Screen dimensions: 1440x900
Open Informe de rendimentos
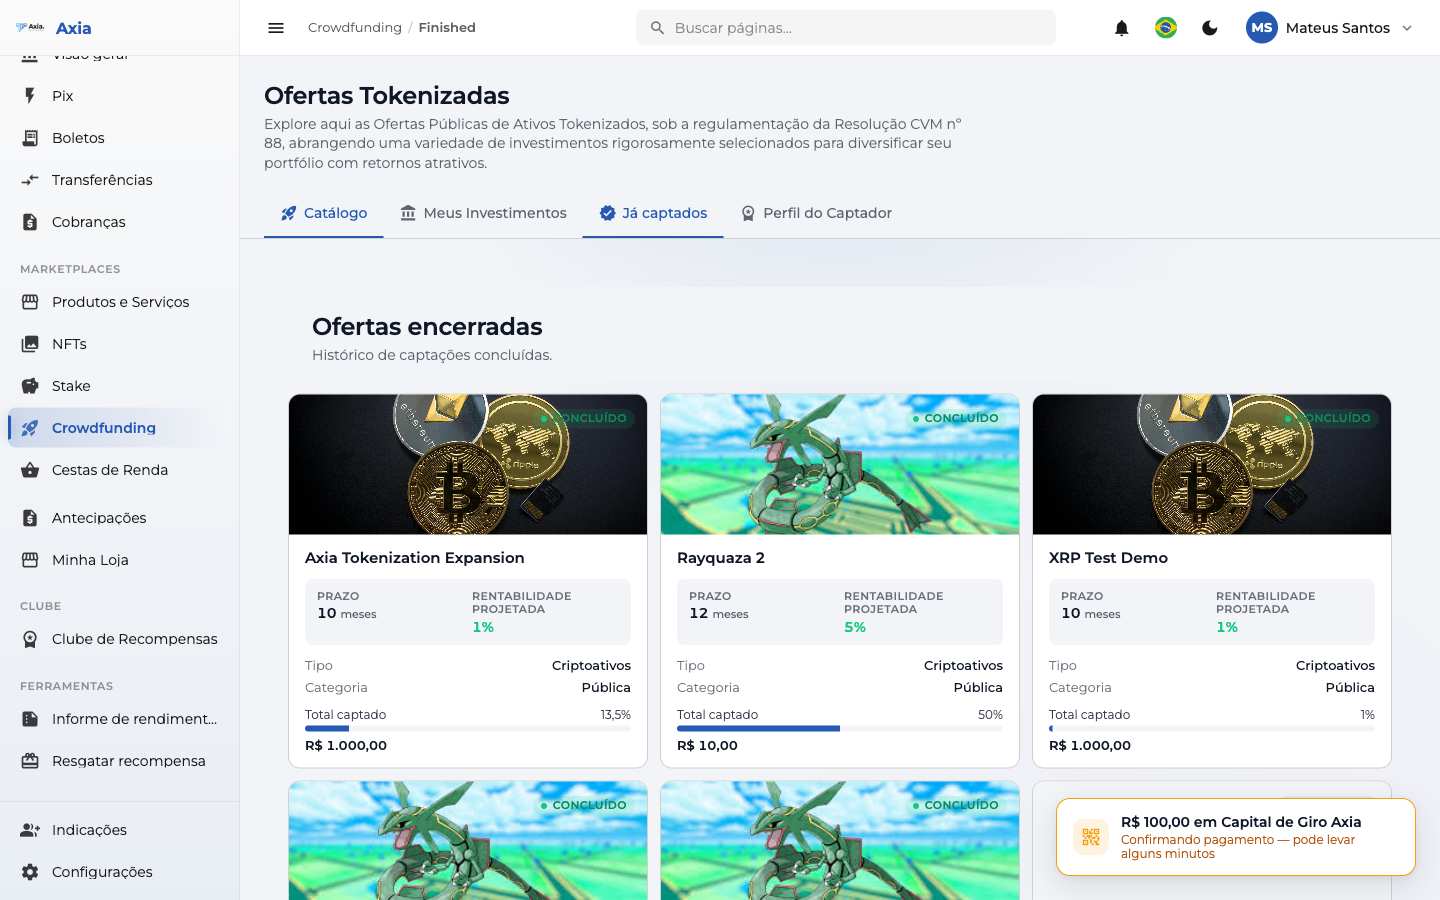tap(120, 719)
